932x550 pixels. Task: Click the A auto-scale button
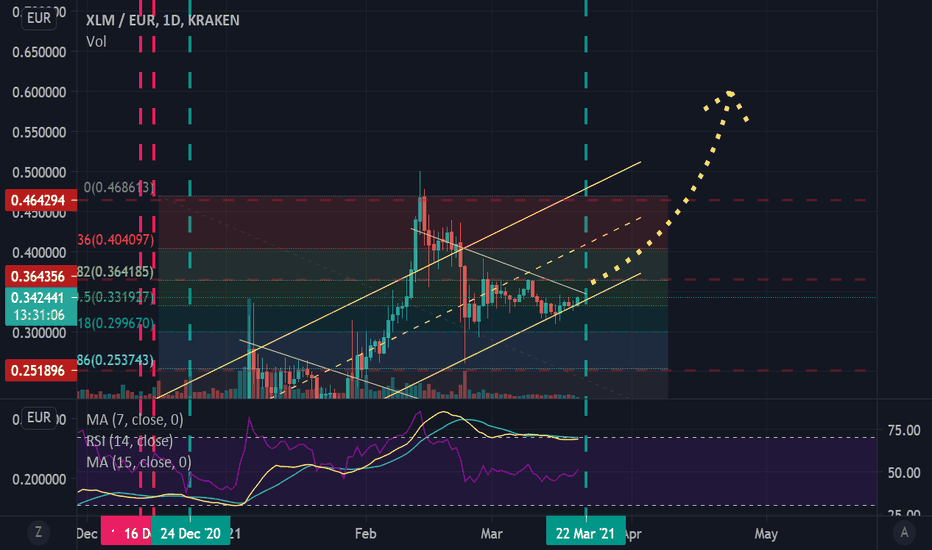(905, 532)
